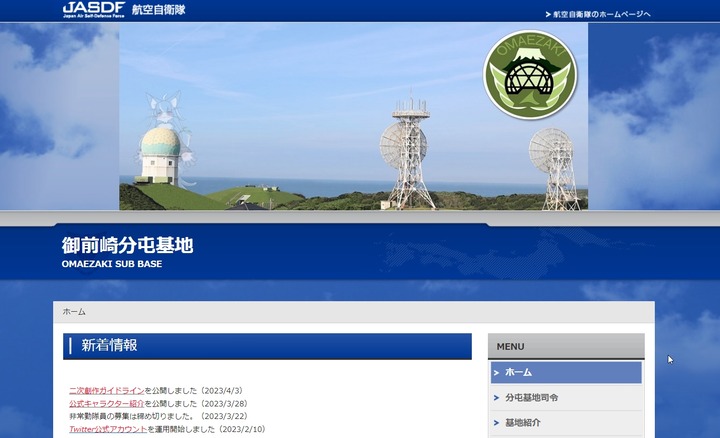The width and height of the screenshot is (720, 438).
Task: Click the arrow icon beside 分屯基地司令
Action: point(496,398)
